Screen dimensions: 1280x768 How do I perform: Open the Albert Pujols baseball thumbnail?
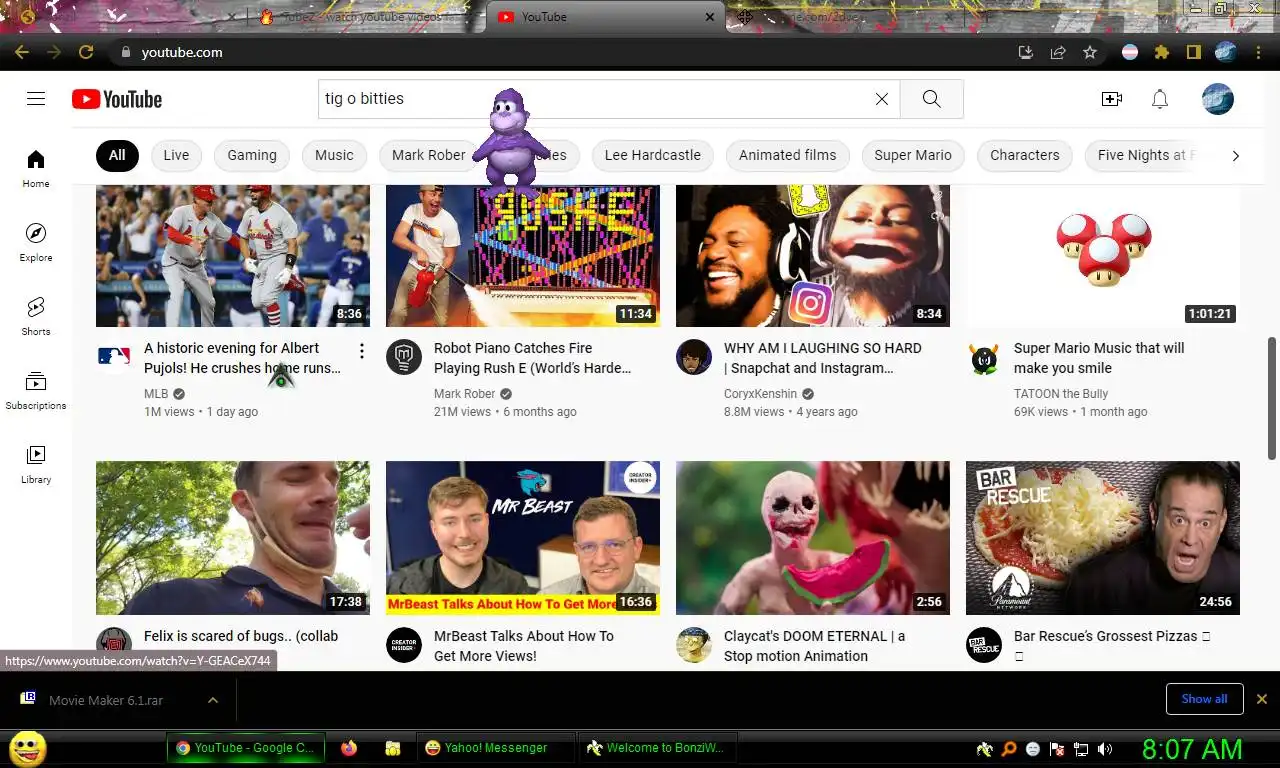coord(233,256)
